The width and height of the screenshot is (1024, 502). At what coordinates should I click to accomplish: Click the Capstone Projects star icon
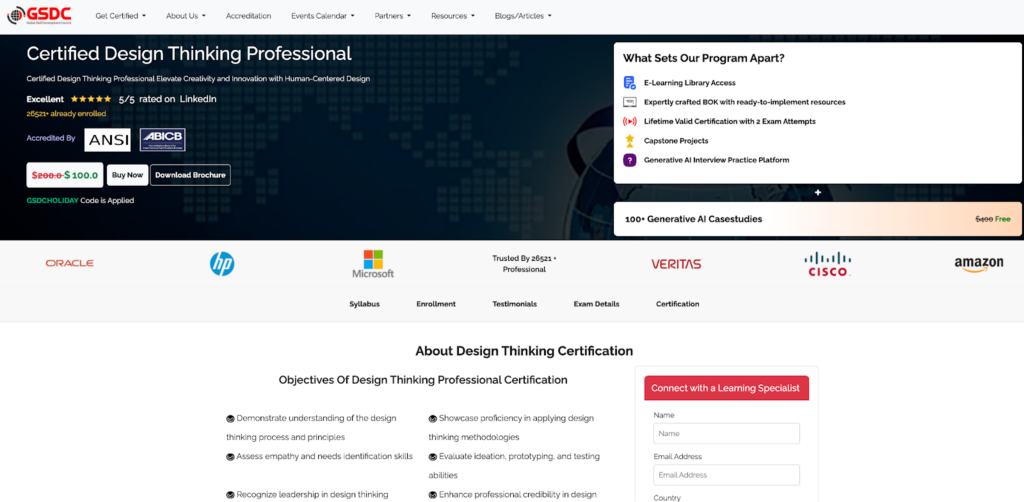pyautogui.click(x=630, y=140)
